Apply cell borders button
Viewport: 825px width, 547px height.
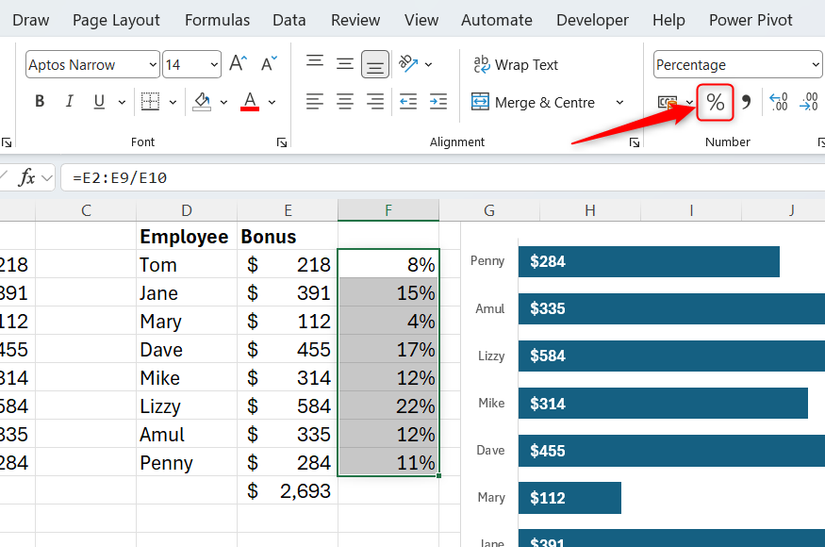(x=150, y=101)
